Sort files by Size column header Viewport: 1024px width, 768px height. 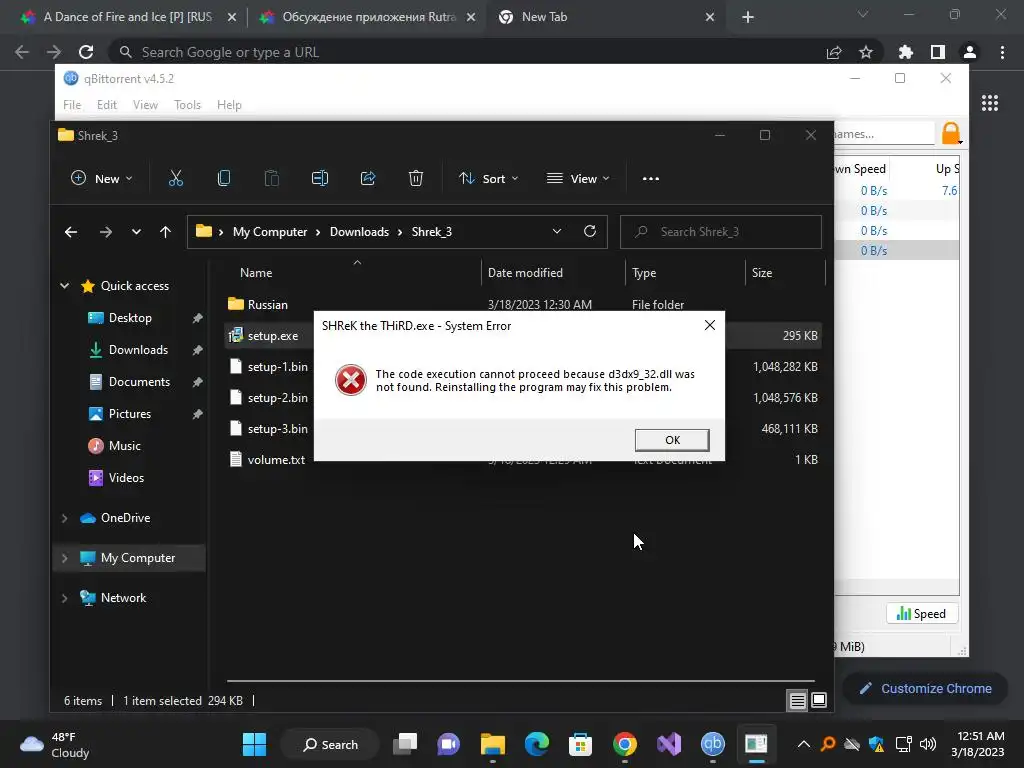click(x=761, y=273)
